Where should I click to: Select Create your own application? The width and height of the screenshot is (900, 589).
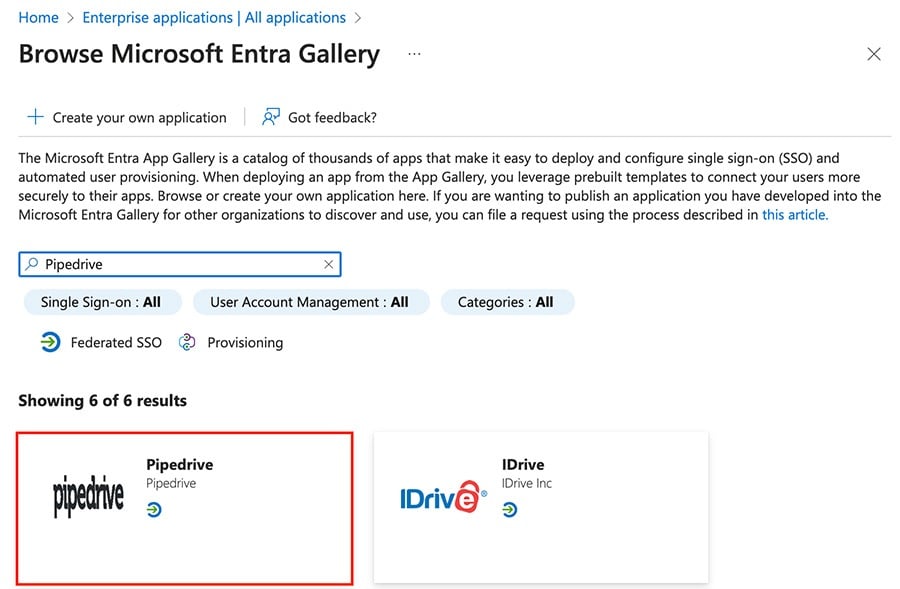138,117
